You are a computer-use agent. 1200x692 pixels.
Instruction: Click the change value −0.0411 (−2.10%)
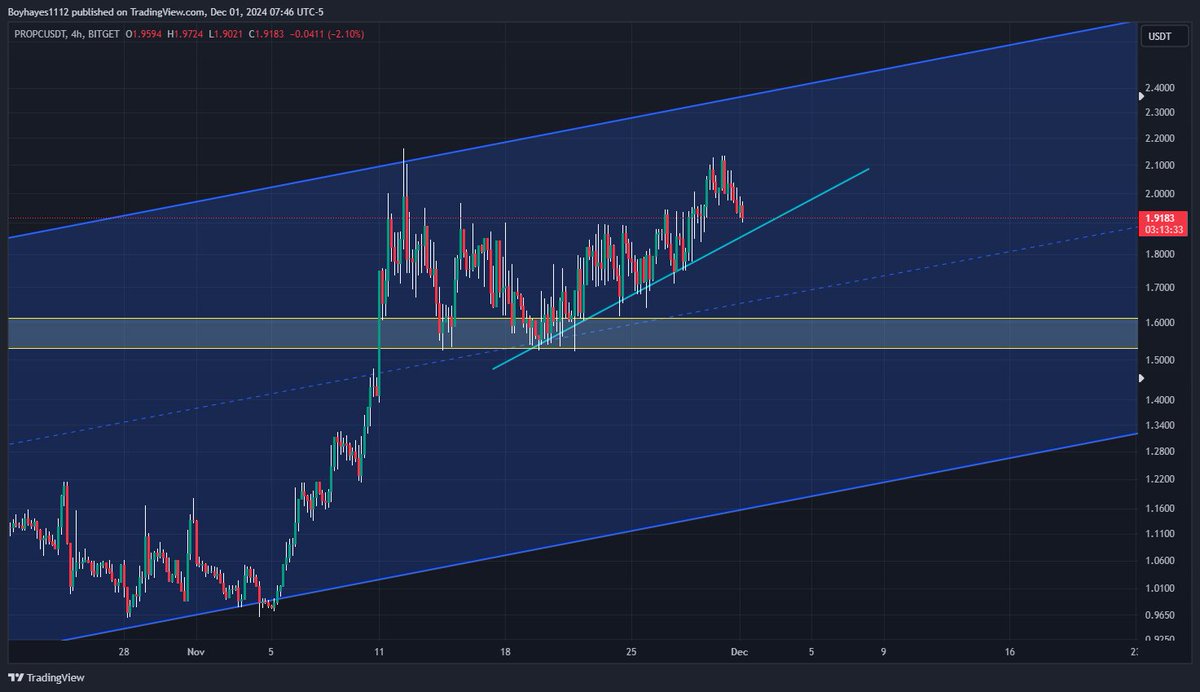(x=328, y=34)
